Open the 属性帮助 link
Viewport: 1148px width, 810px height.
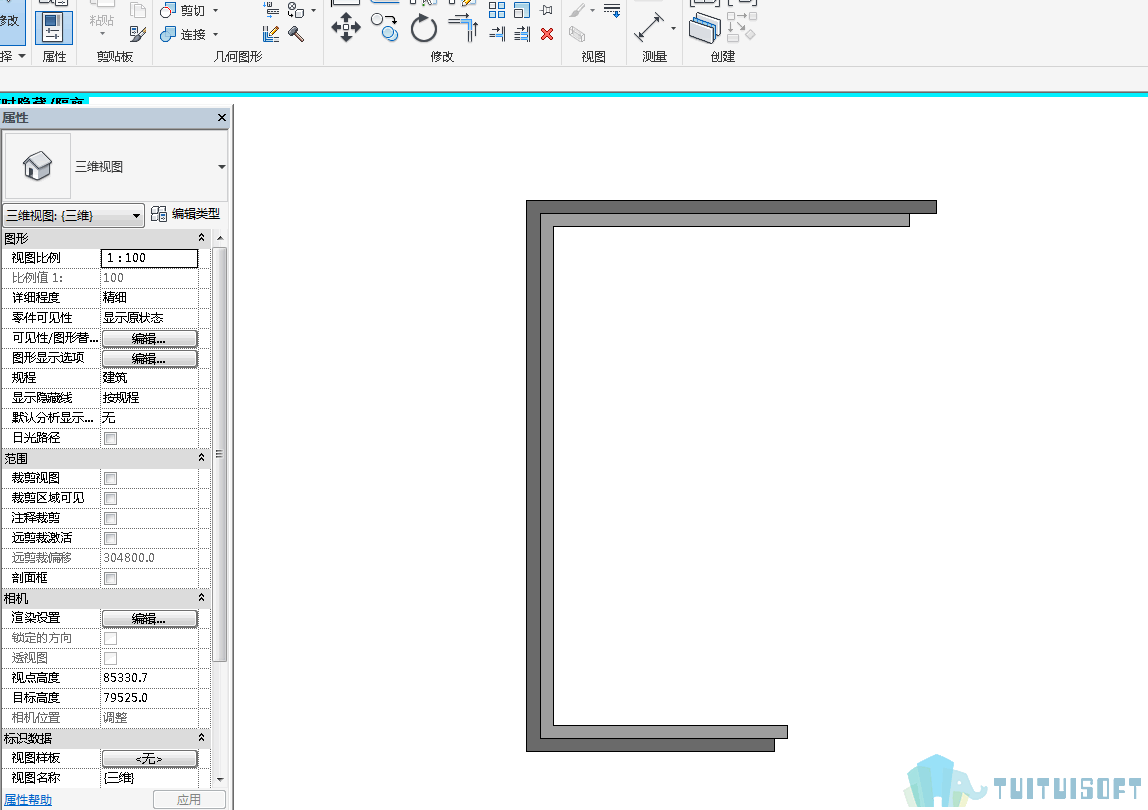[29, 800]
